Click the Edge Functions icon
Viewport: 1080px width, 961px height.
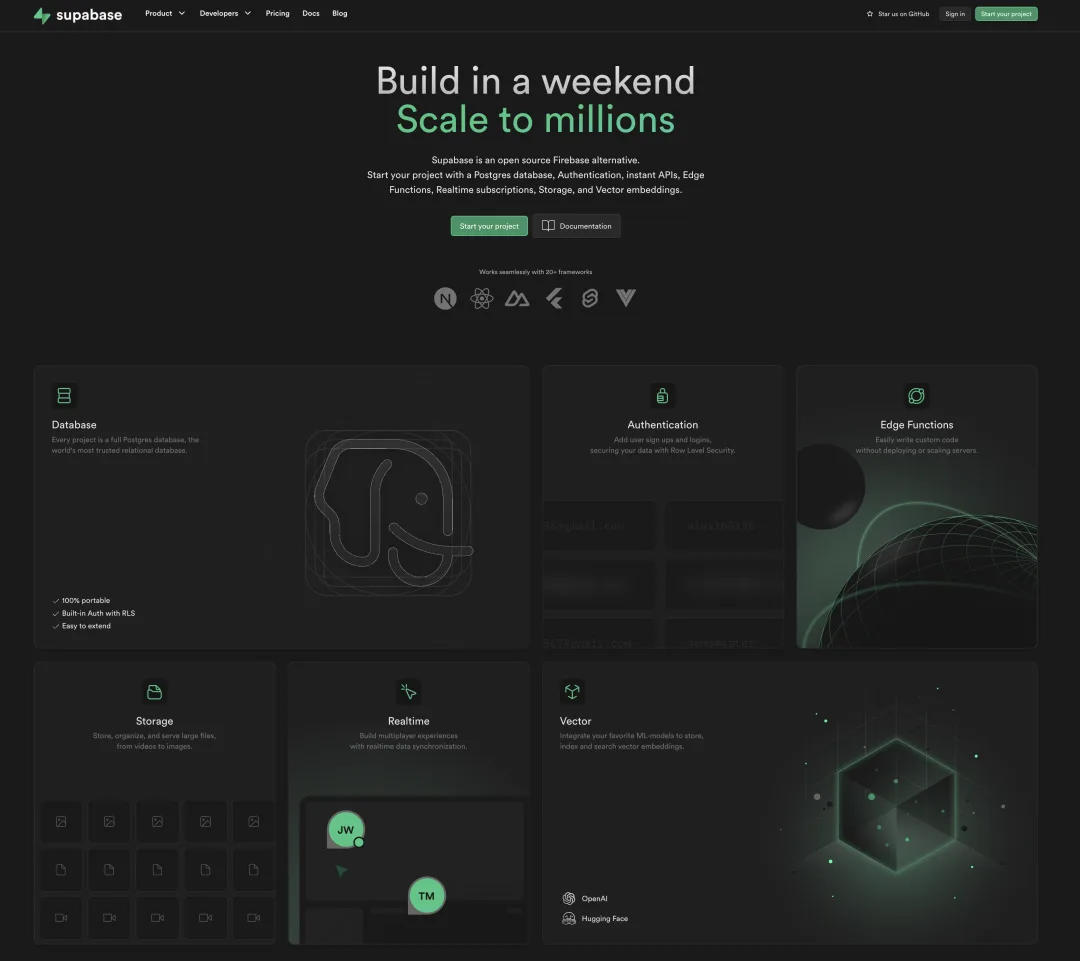[916, 395]
